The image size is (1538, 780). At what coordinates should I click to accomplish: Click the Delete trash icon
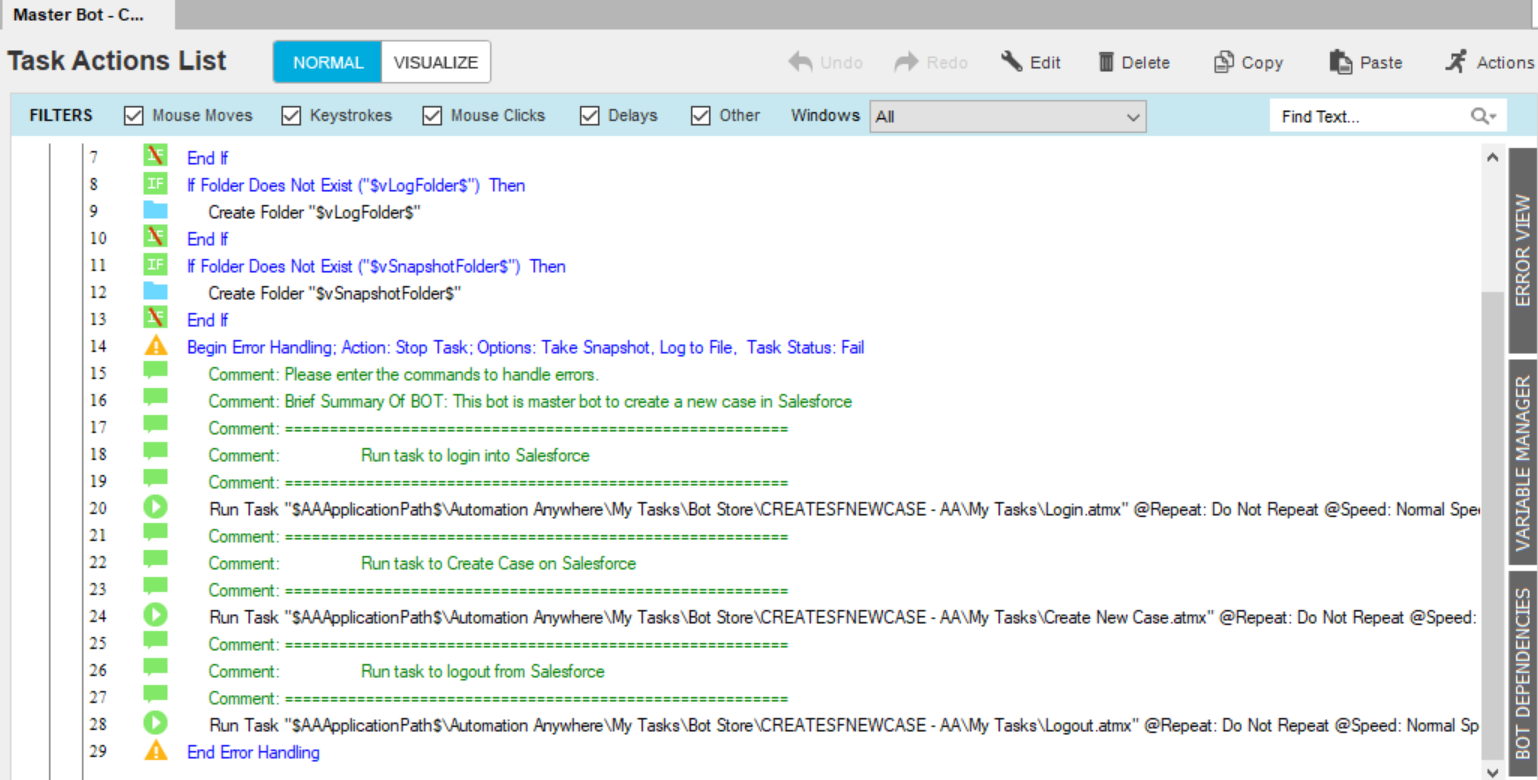[x=1106, y=62]
